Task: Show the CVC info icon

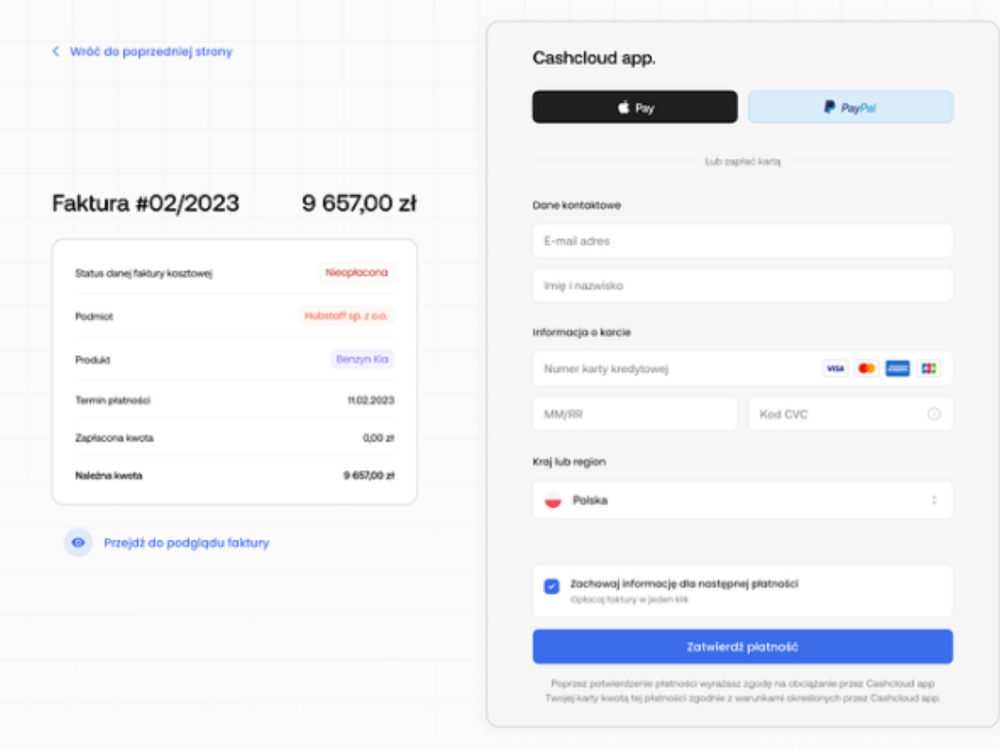Action: [934, 415]
